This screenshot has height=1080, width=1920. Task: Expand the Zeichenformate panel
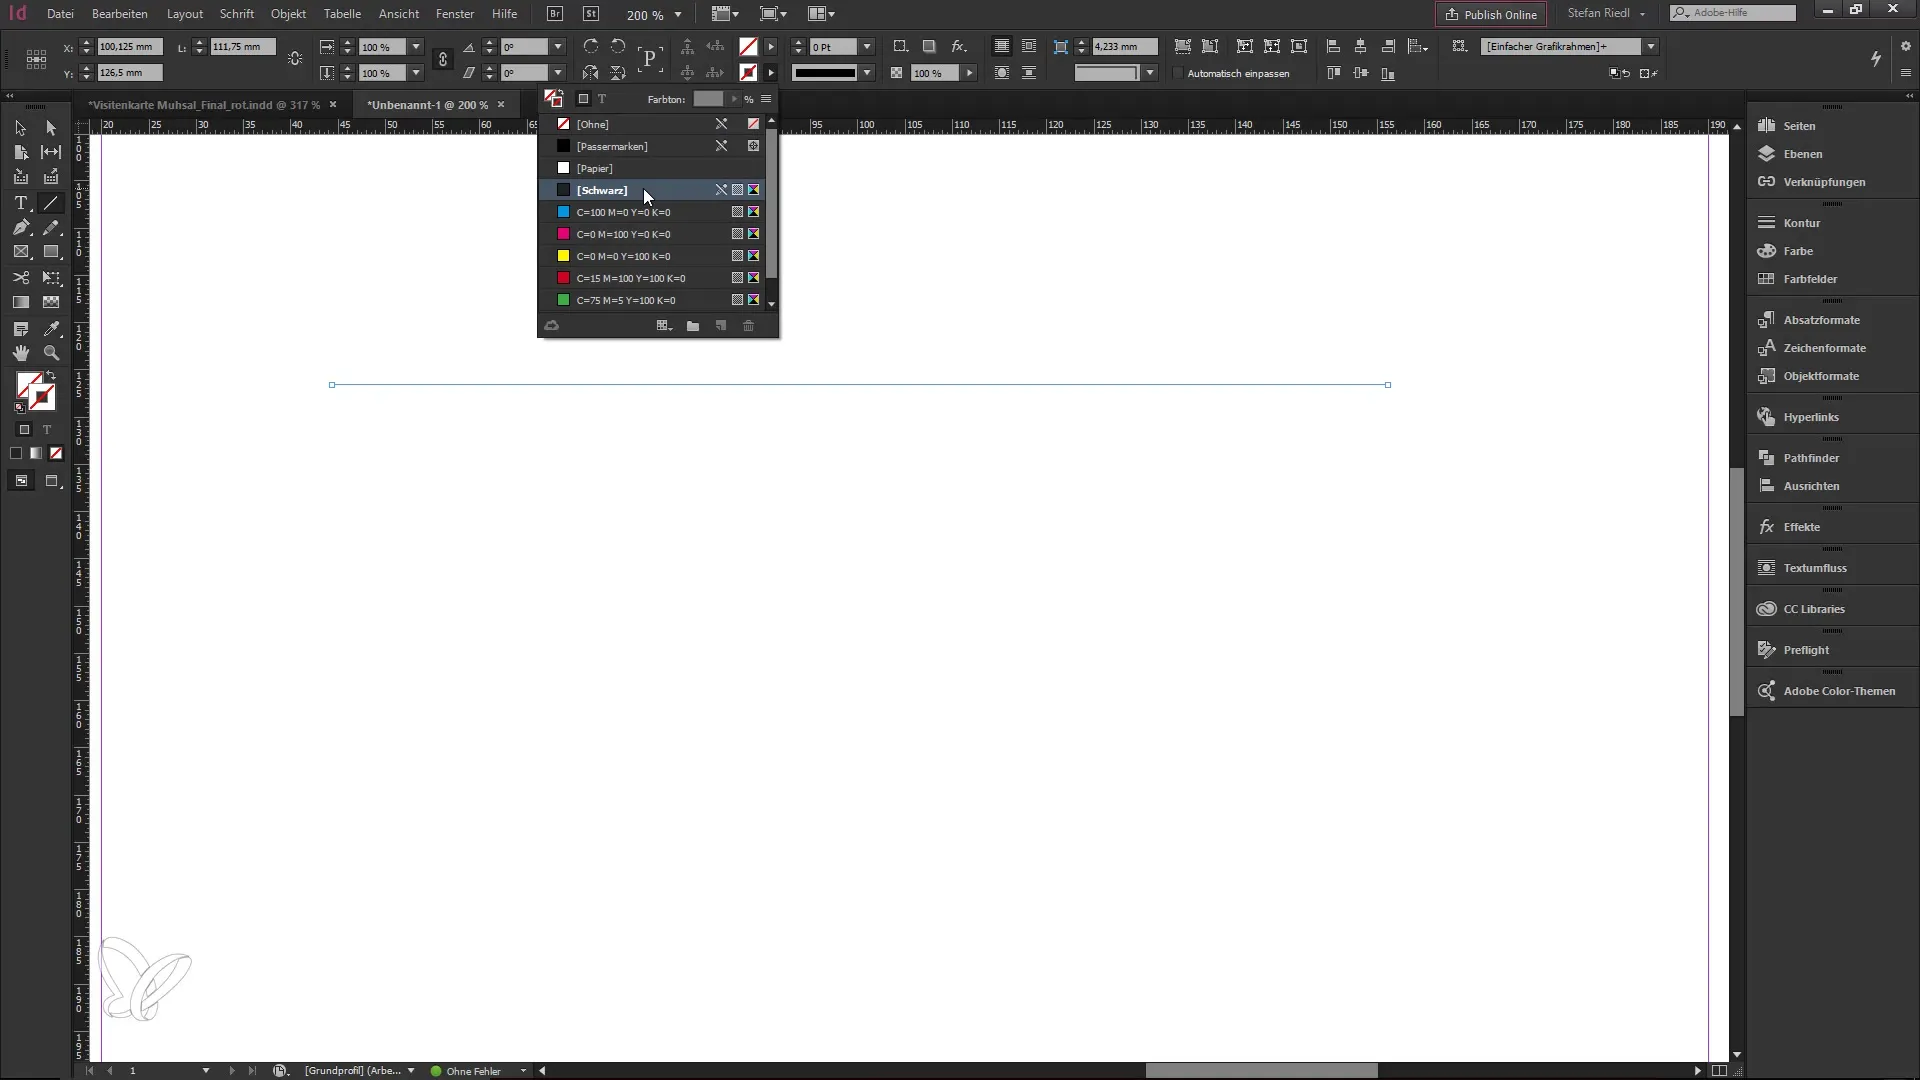1825,347
